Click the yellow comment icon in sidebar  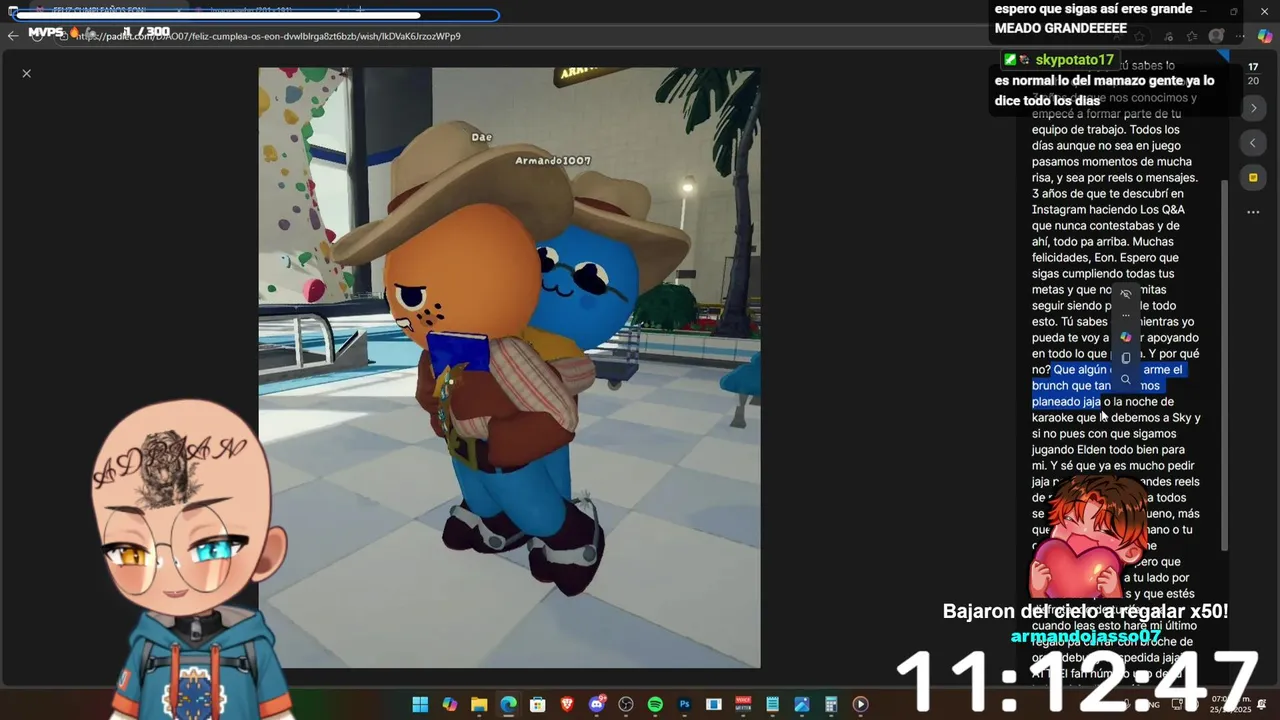(x=1253, y=178)
